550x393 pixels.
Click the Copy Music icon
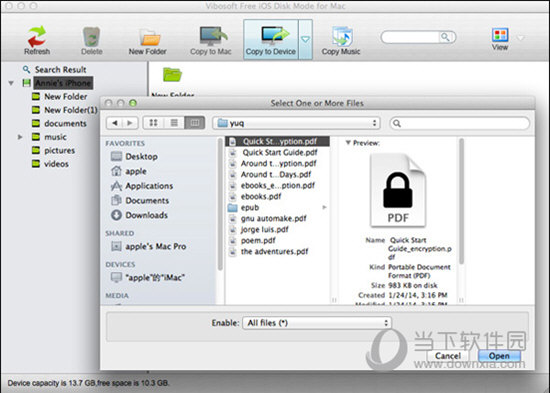(x=341, y=40)
